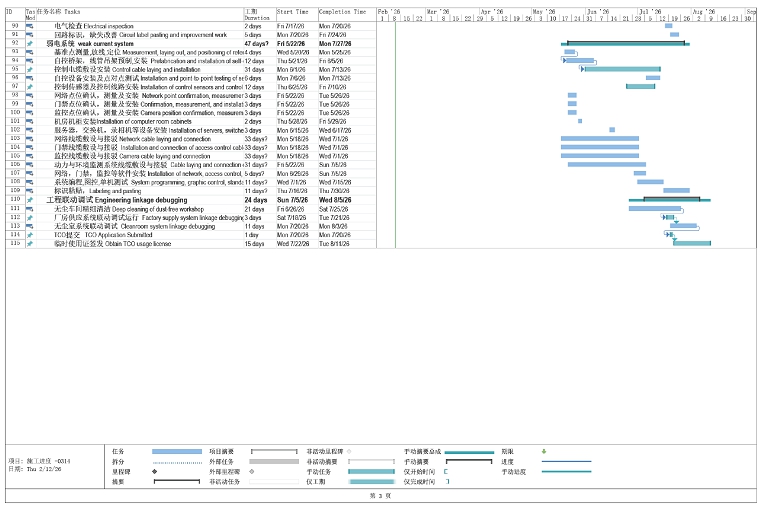Click the Tasks name column header
761x508 pixels.
[92, 12]
